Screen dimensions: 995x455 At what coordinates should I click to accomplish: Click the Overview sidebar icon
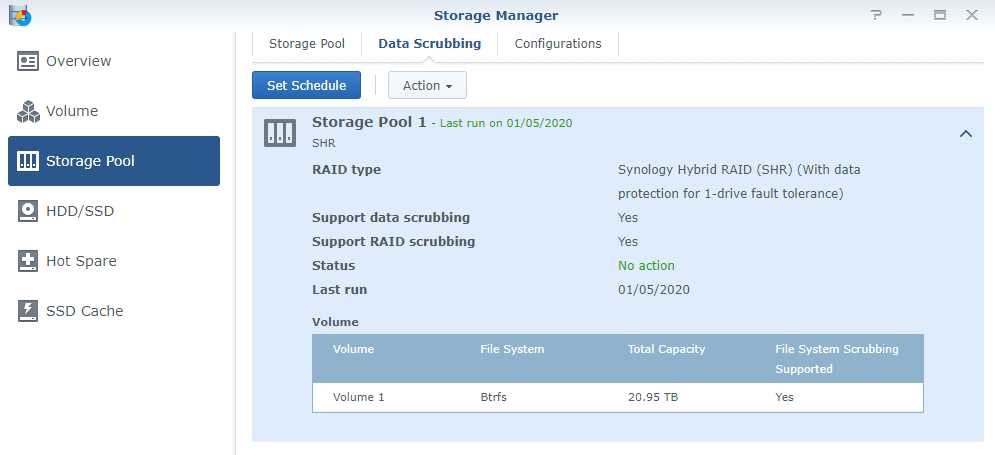click(x=28, y=62)
